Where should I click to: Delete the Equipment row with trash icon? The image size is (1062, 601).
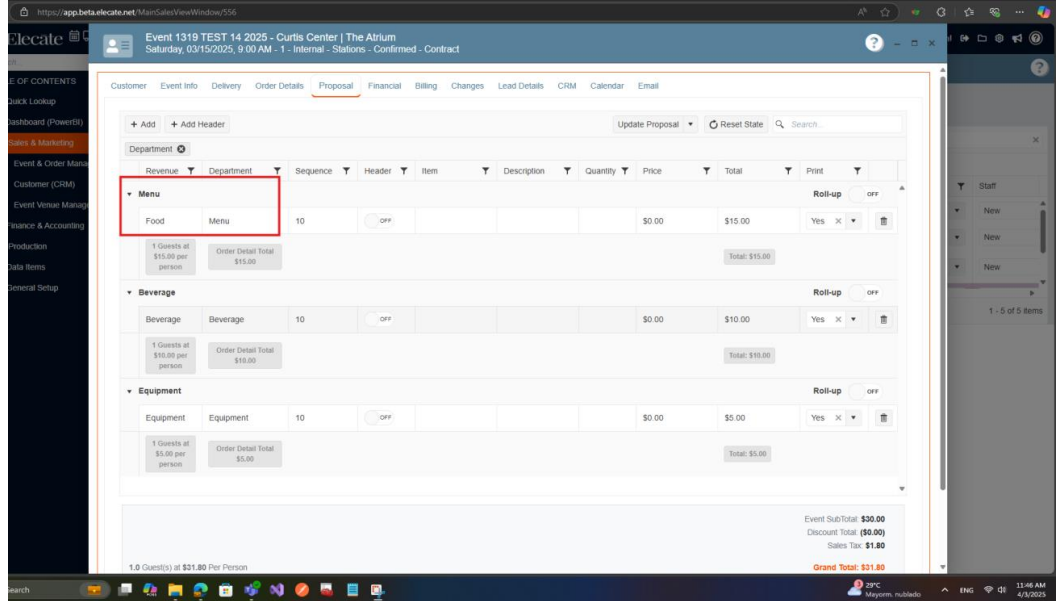coord(883,418)
